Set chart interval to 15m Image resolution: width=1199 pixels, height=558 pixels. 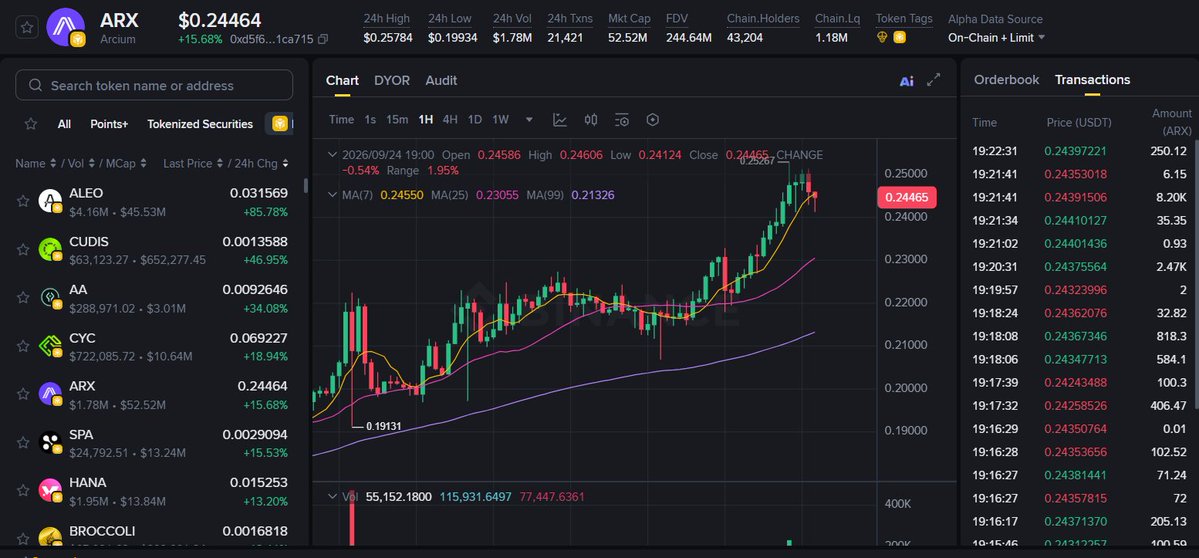397,120
